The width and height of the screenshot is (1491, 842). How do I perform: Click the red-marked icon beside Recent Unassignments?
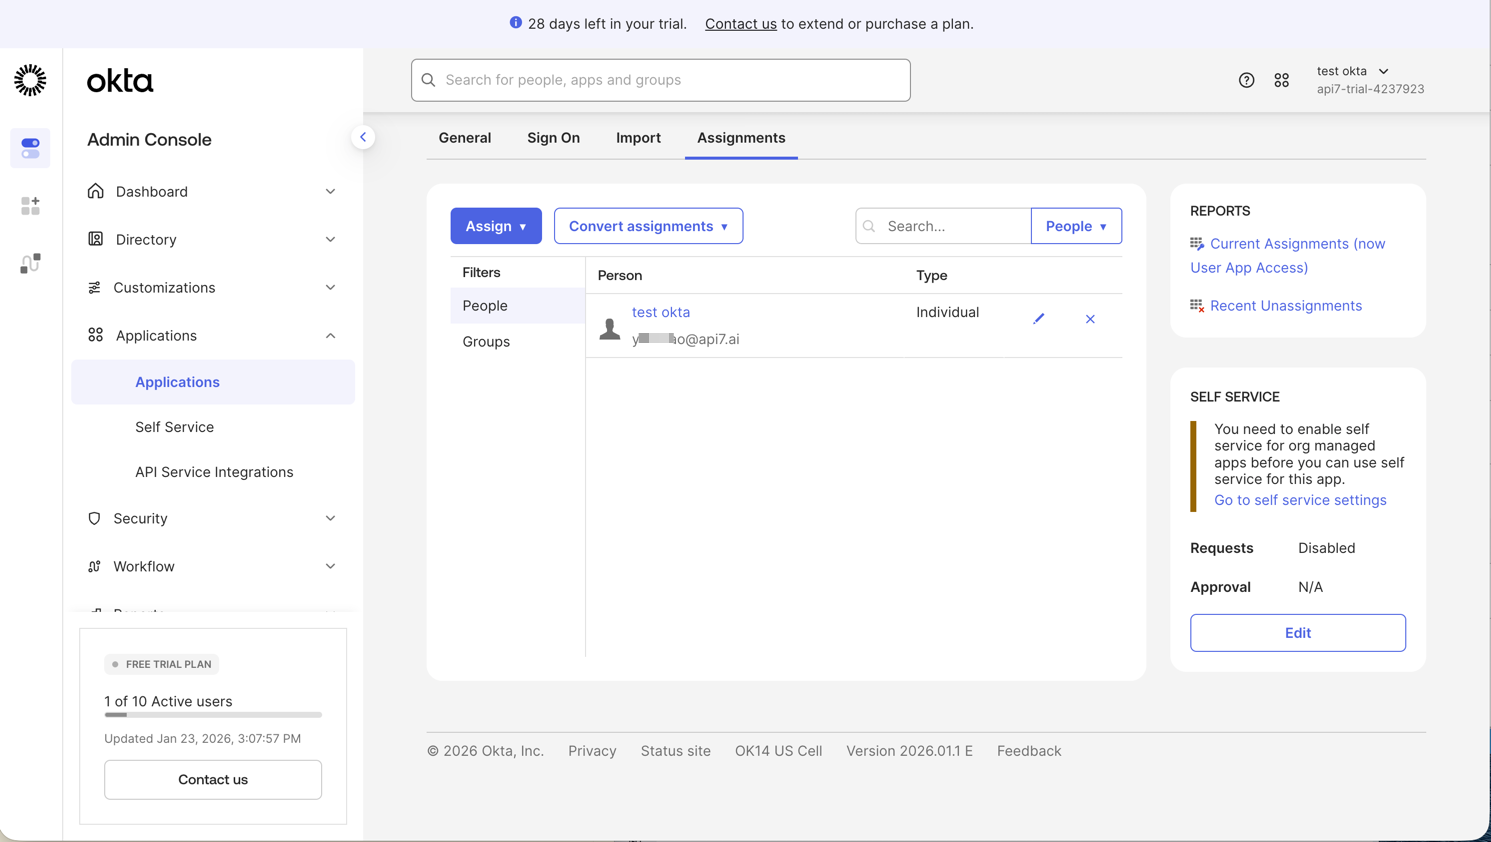pos(1195,305)
